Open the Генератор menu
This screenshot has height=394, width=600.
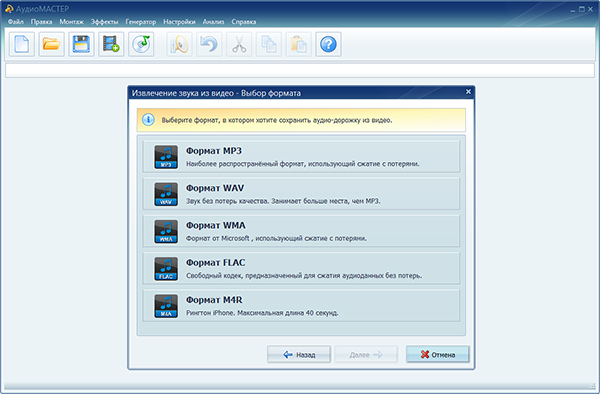[141, 22]
